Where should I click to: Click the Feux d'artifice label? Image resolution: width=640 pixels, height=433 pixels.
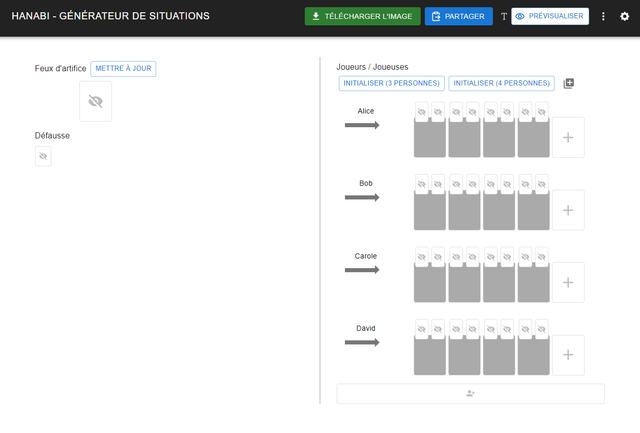60,68
